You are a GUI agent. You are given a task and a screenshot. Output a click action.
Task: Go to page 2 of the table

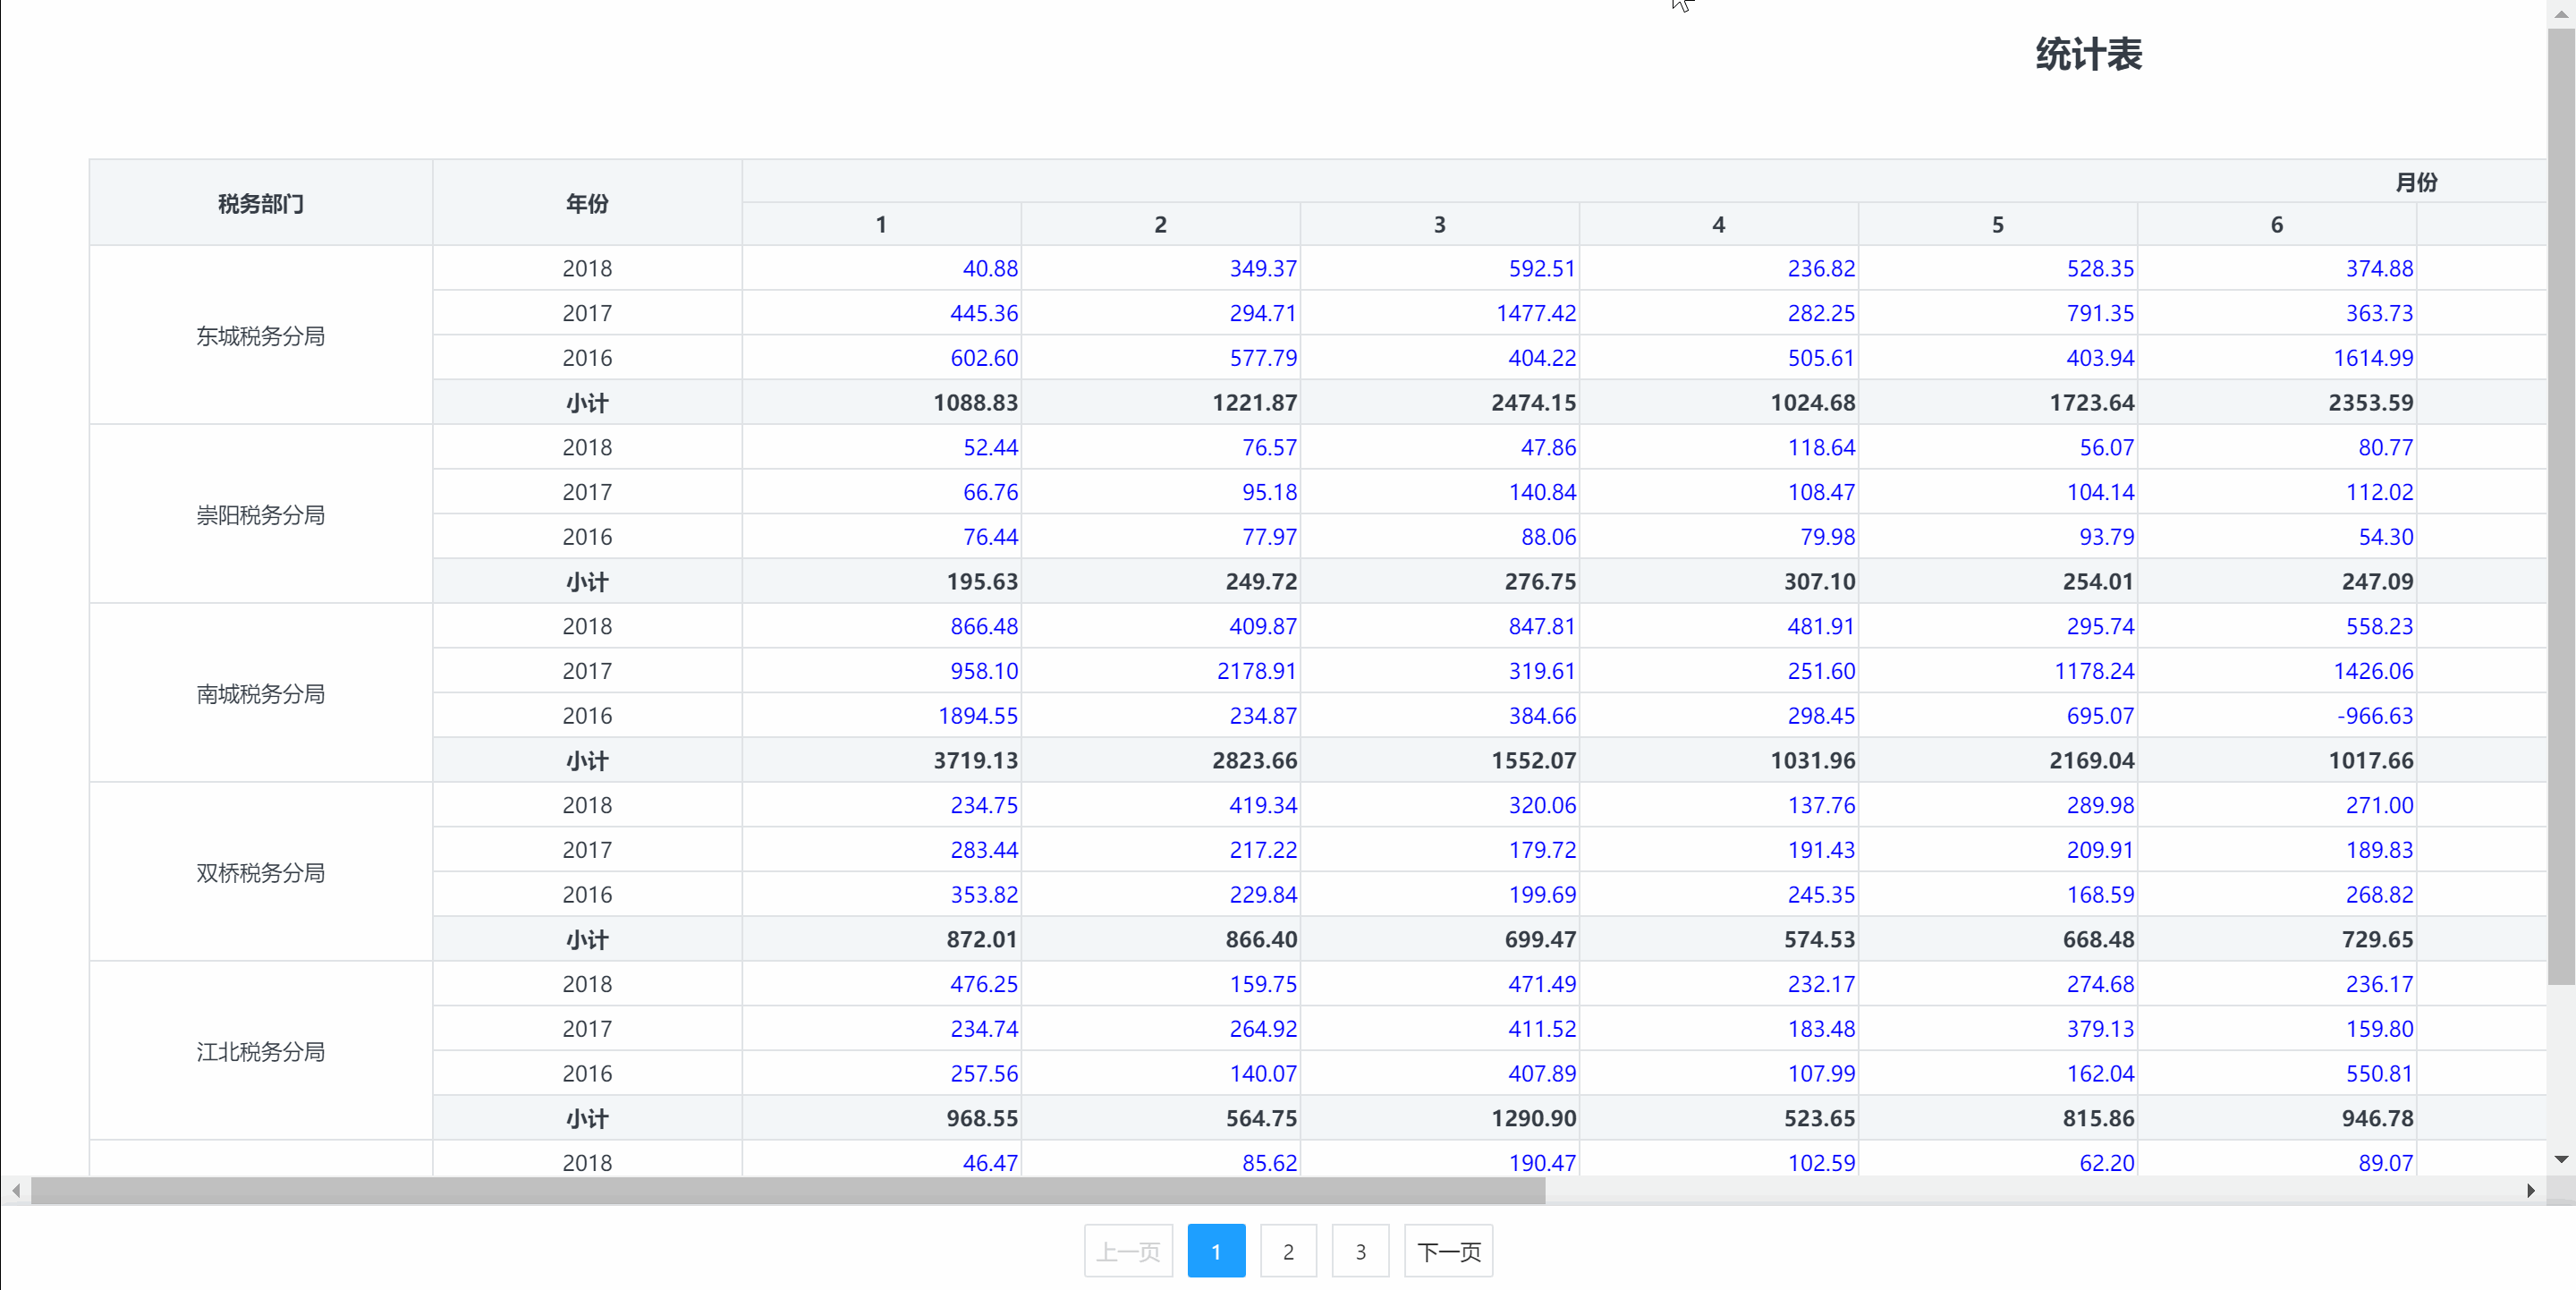pos(1288,1251)
